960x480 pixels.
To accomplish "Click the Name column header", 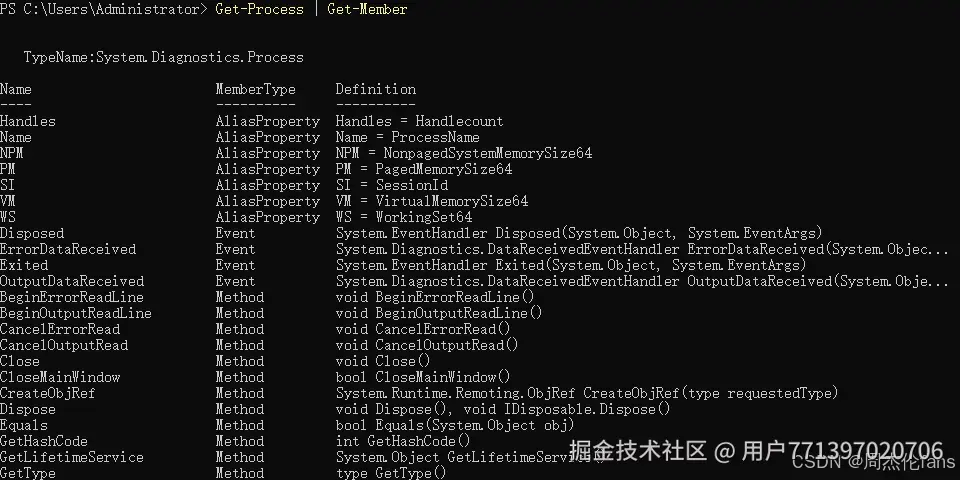I will point(16,89).
